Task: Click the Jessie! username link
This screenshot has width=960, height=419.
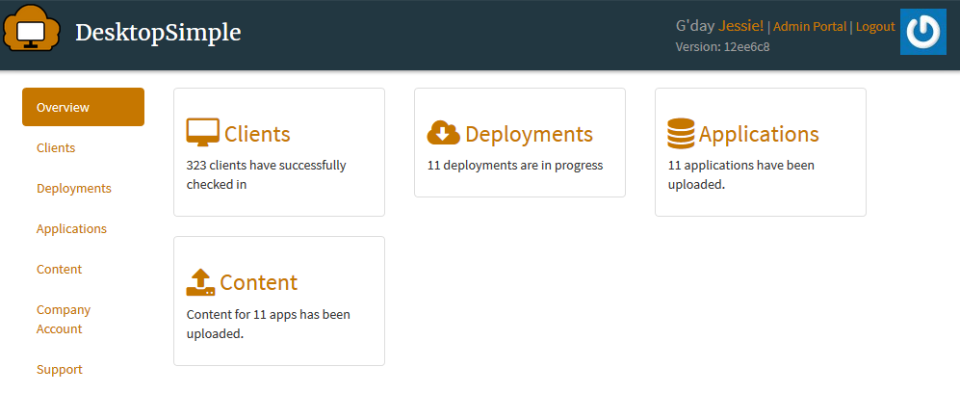Action: (x=741, y=26)
